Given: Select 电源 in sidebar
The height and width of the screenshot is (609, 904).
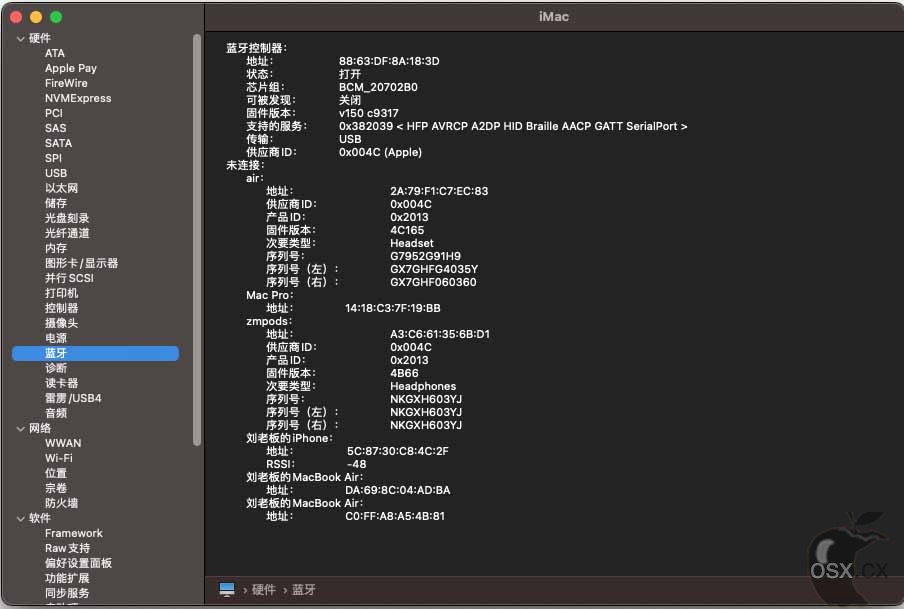Looking at the screenshot, I should 56,338.
